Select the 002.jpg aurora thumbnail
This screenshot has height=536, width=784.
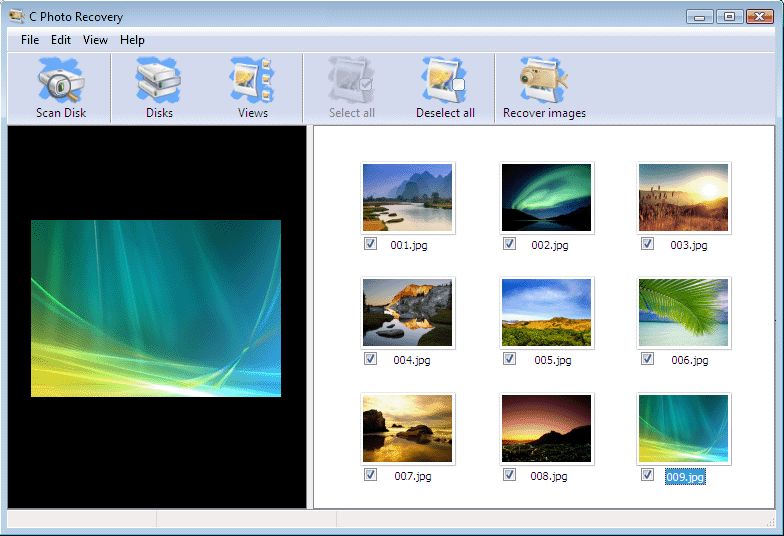click(546, 198)
